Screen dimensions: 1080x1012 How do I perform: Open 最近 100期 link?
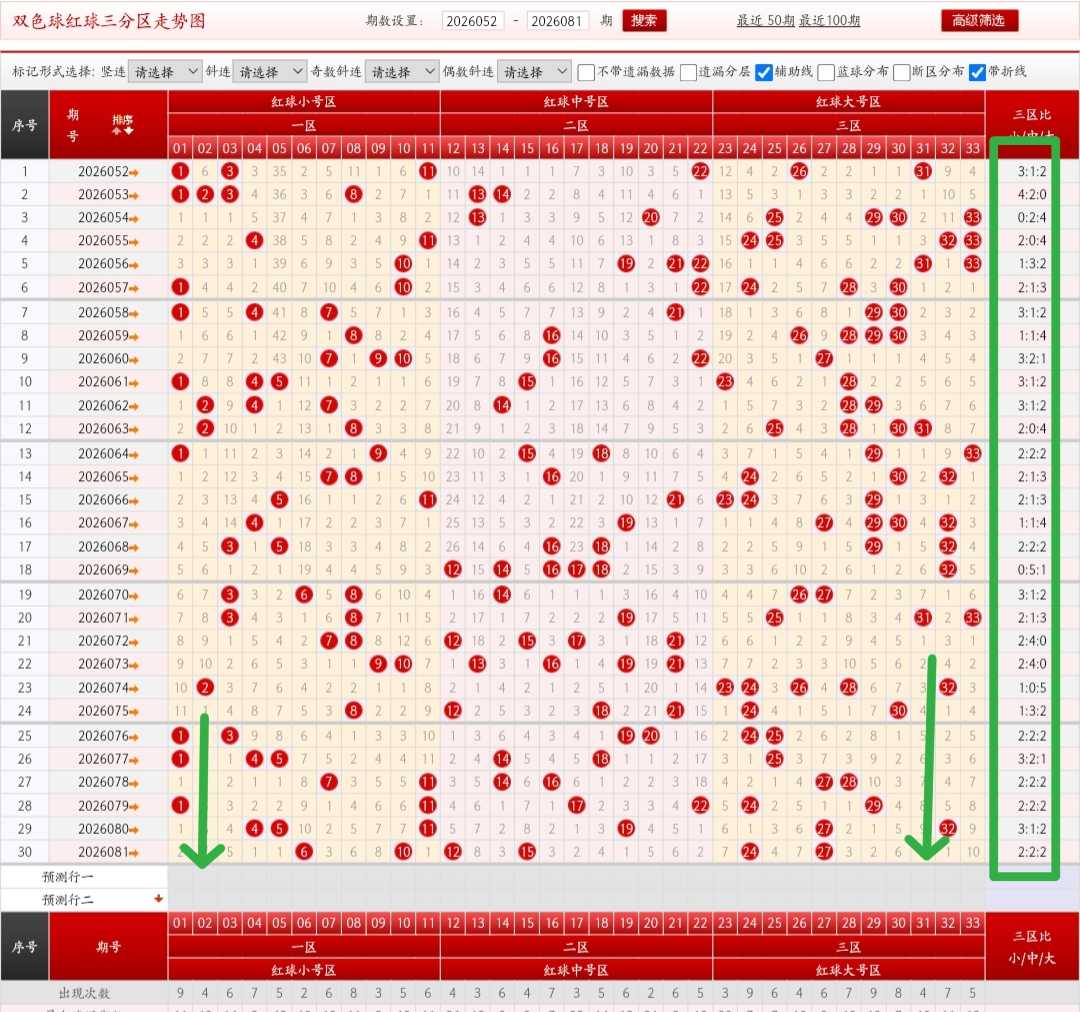pyautogui.click(x=829, y=21)
